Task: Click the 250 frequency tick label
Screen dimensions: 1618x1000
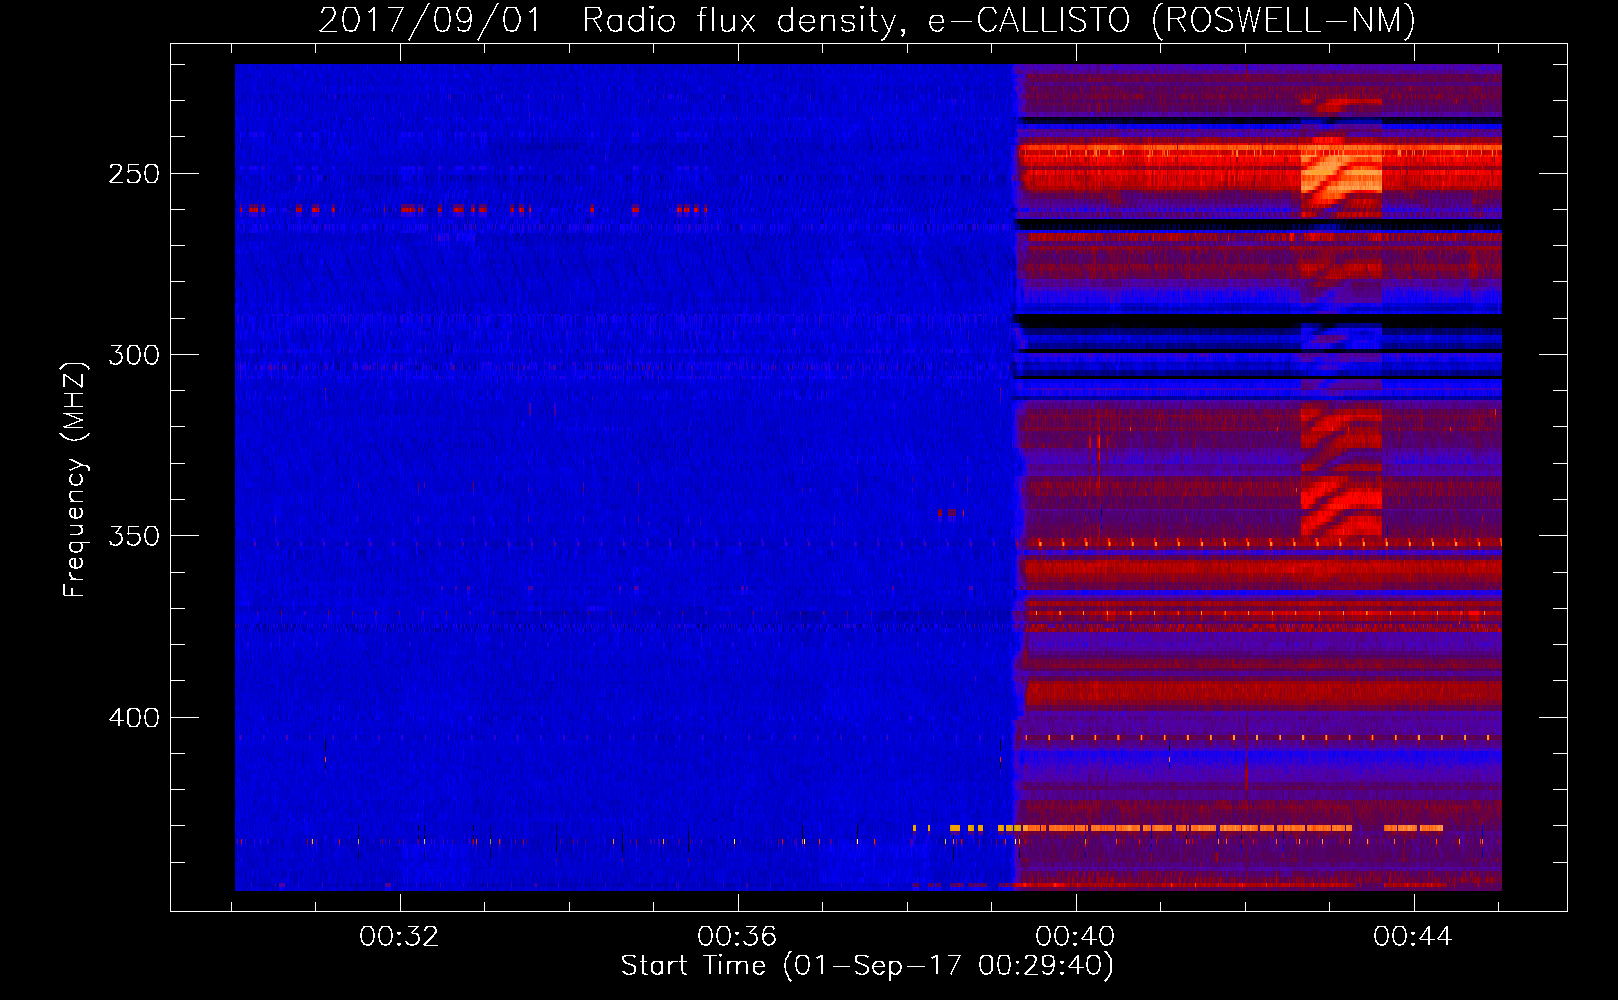Action: point(134,174)
